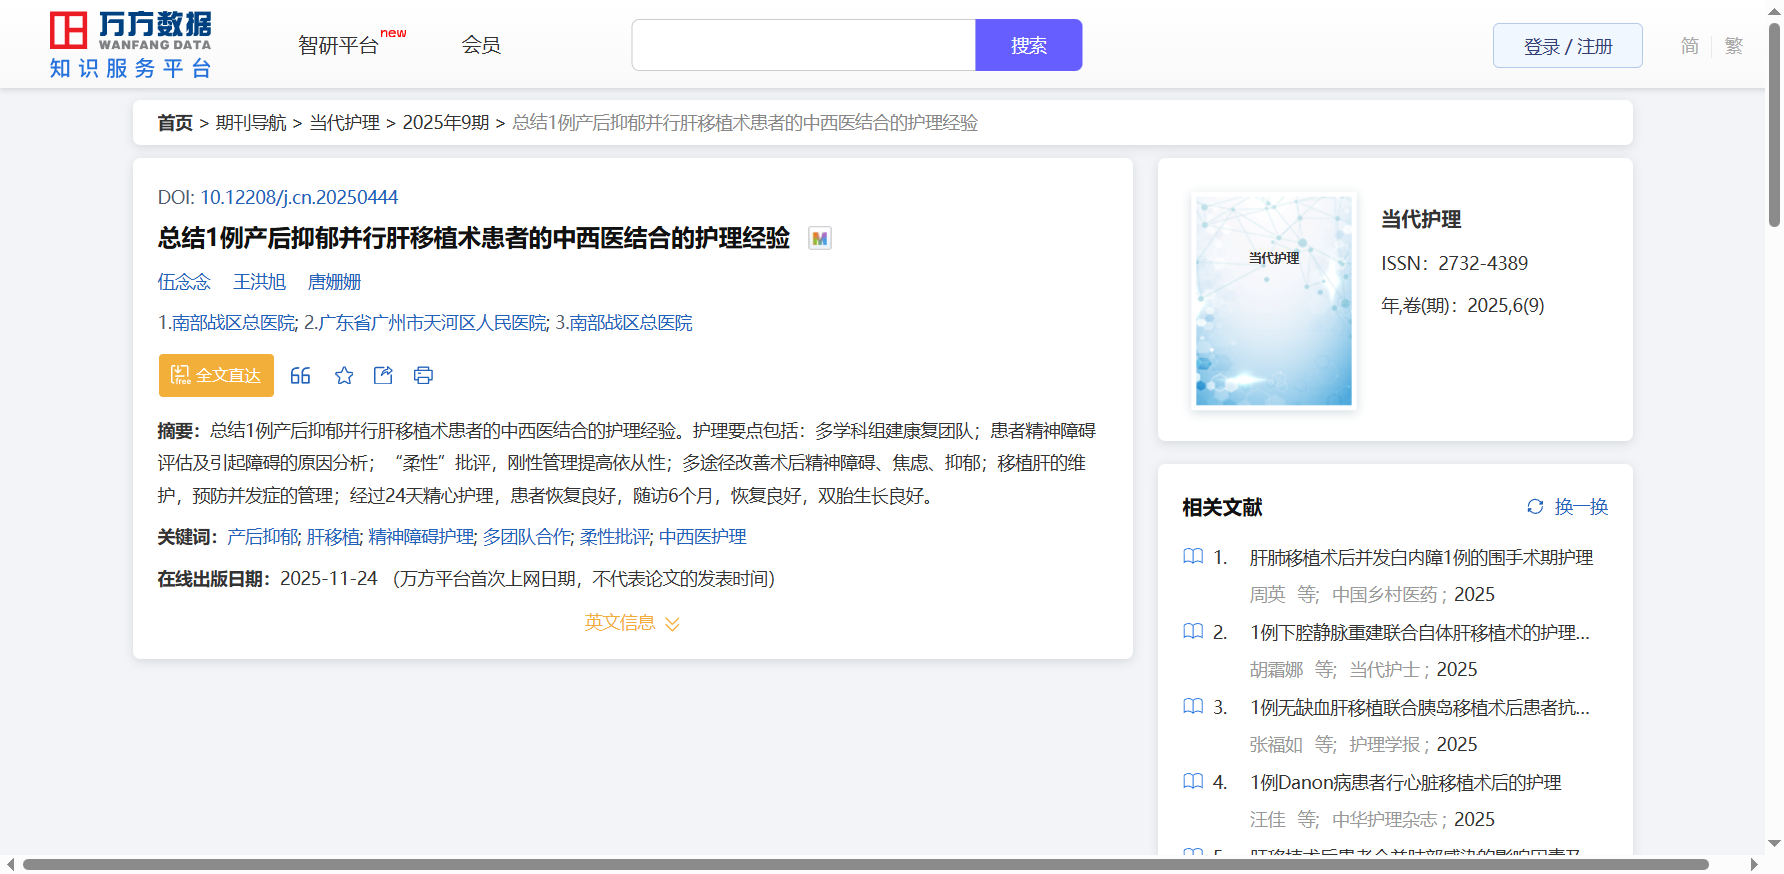Click the star favorite icon
The width and height of the screenshot is (1784, 874).
click(x=344, y=375)
